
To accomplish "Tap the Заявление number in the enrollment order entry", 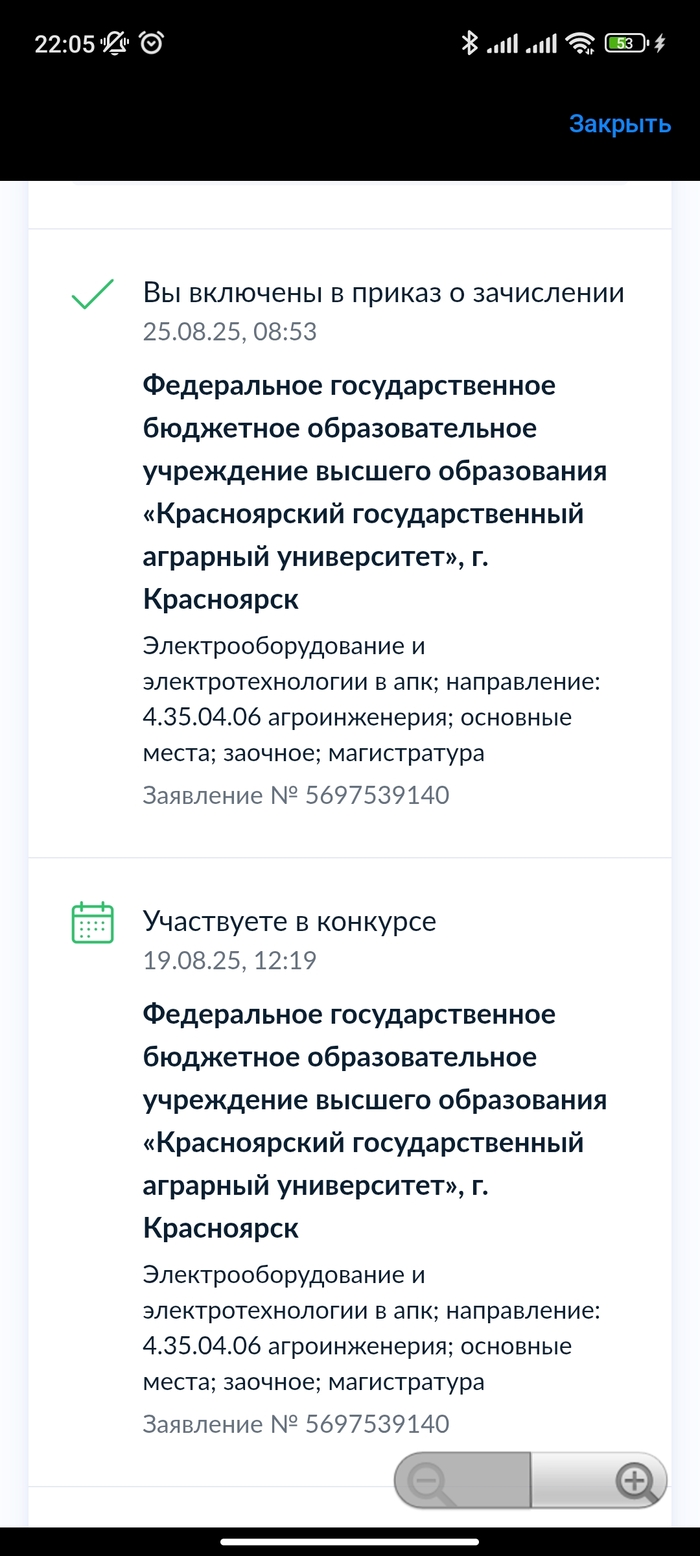I will pyautogui.click(x=296, y=796).
